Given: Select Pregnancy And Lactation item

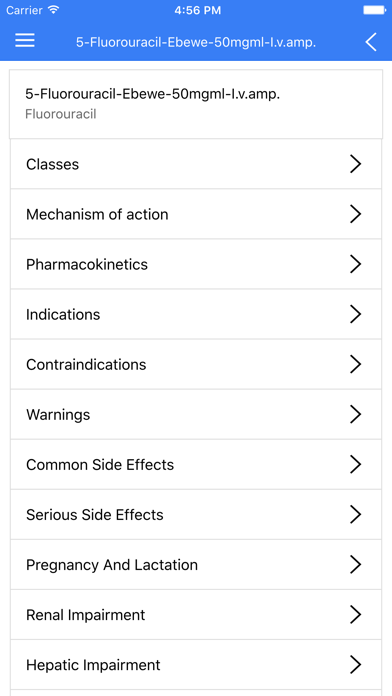Looking at the screenshot, I should (x=196, y=565).
